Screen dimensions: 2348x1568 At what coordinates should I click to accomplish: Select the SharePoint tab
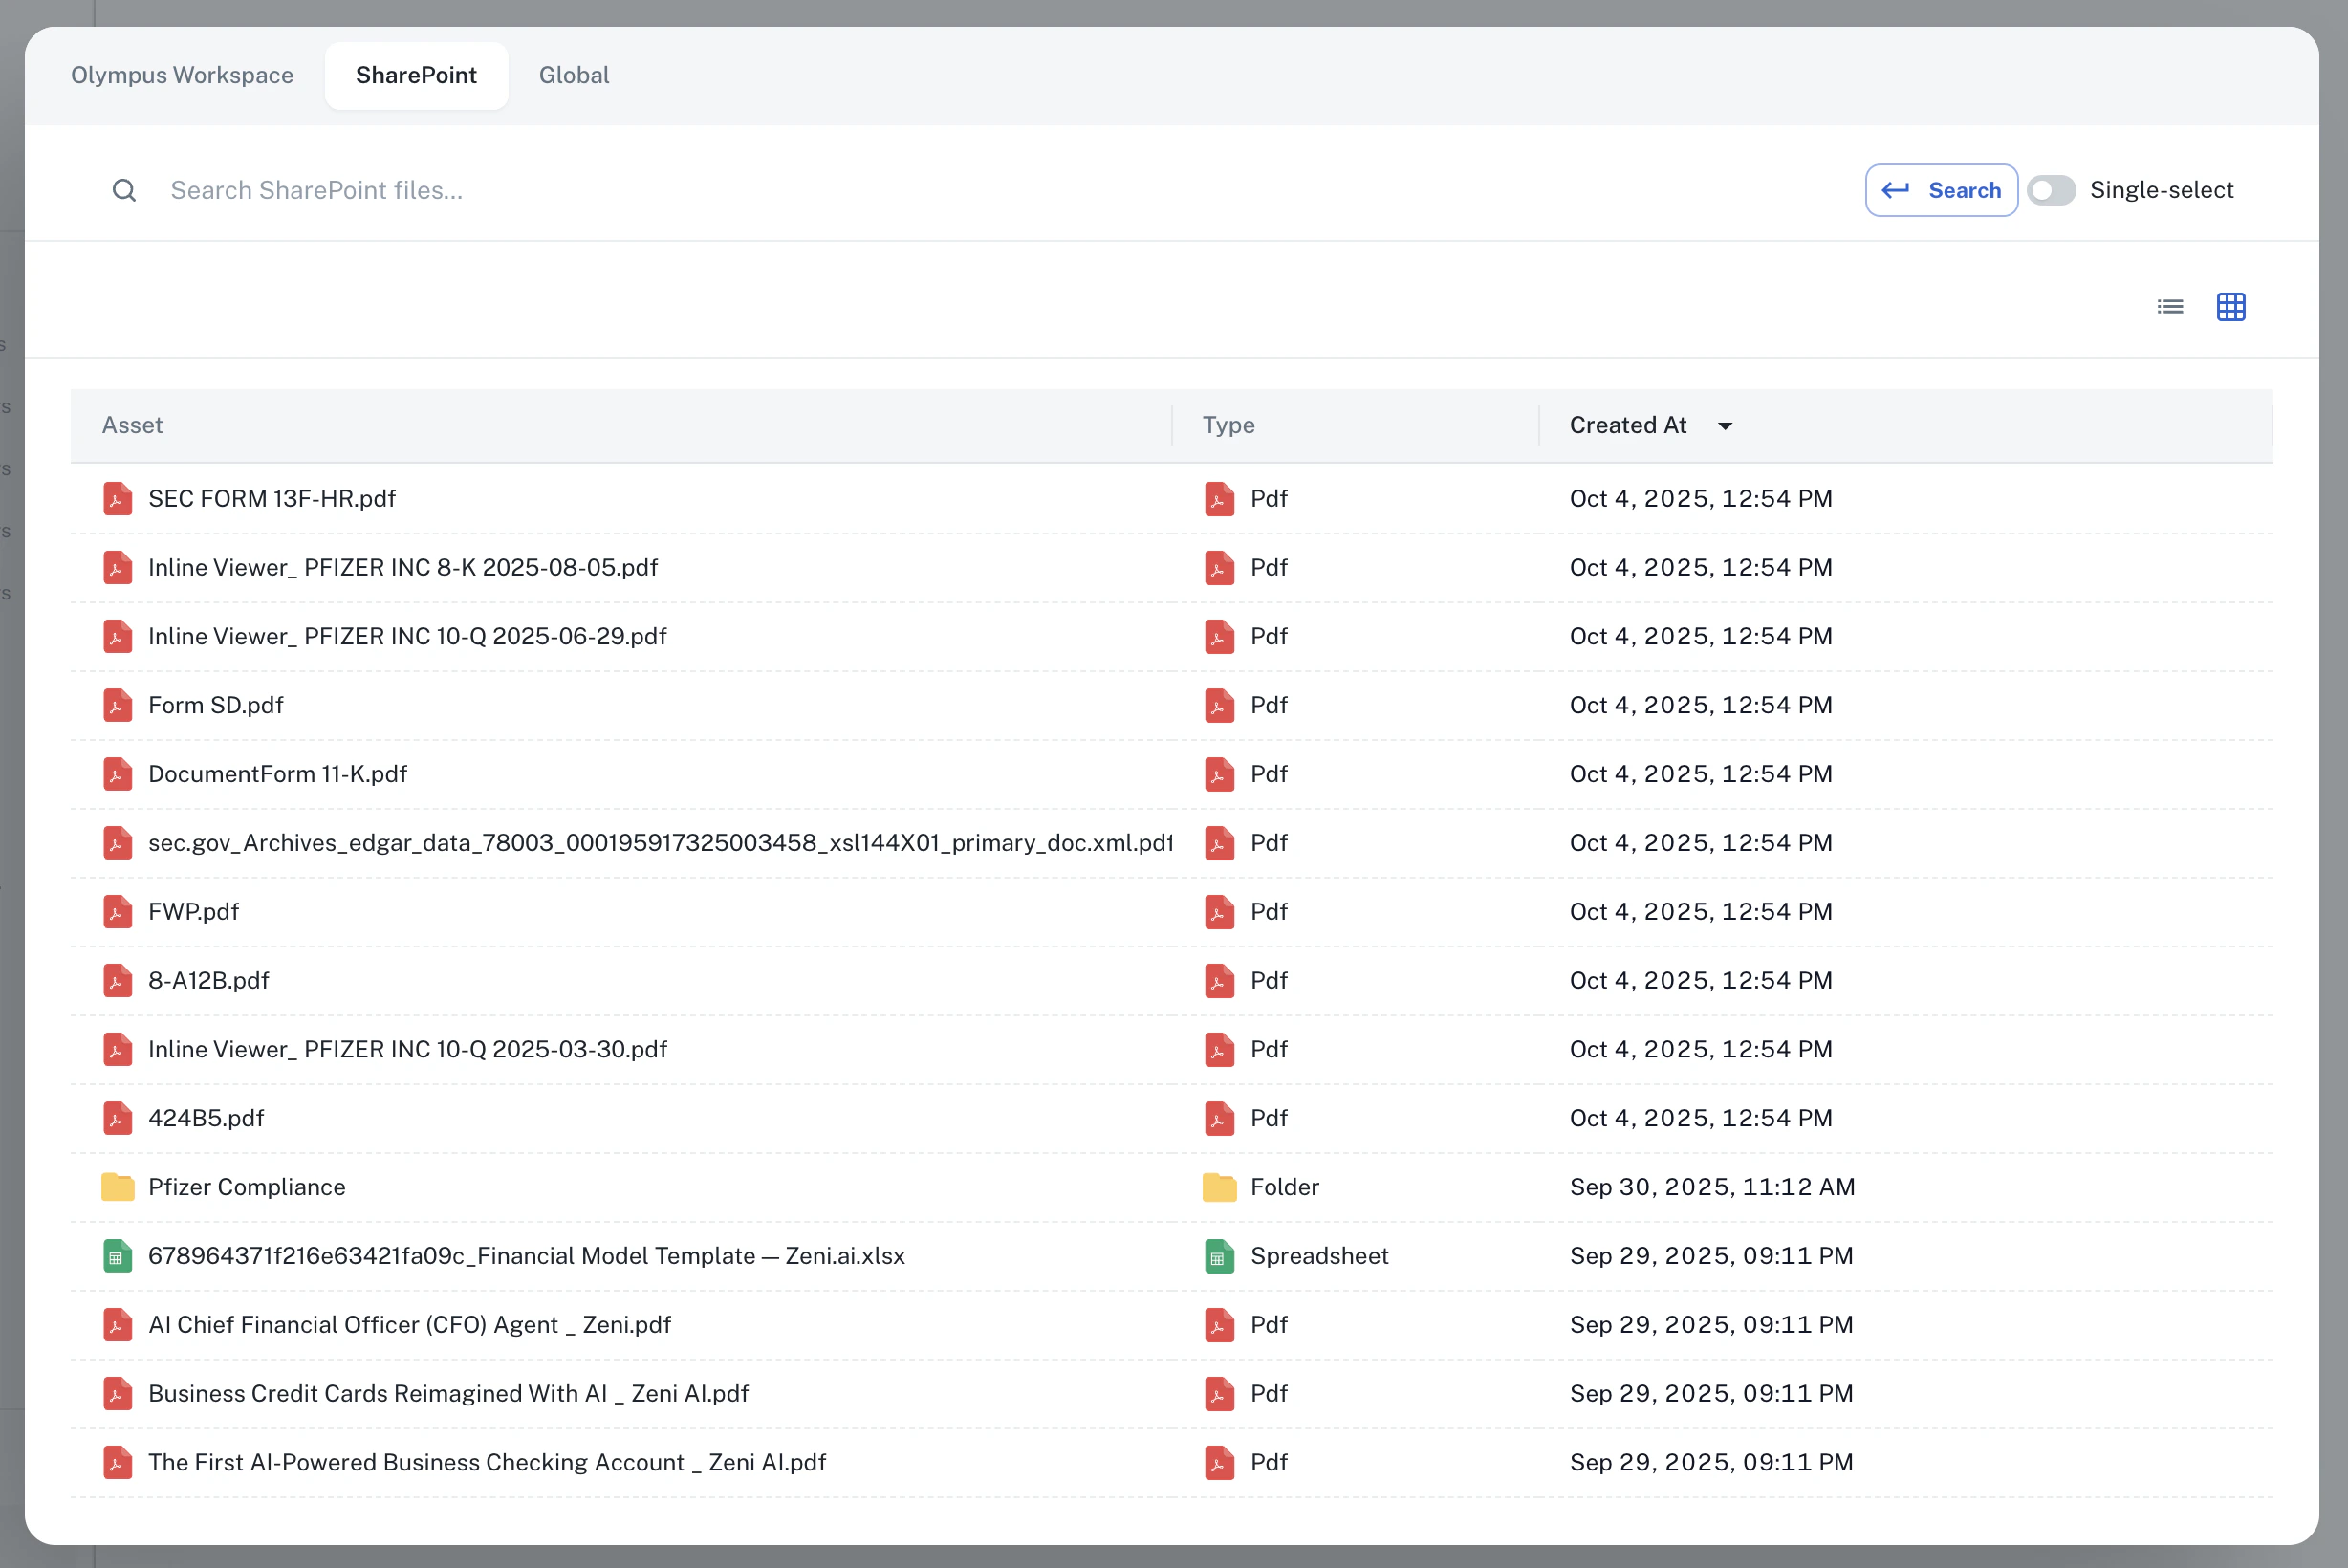pyautogui.click(x=416, y=75)
